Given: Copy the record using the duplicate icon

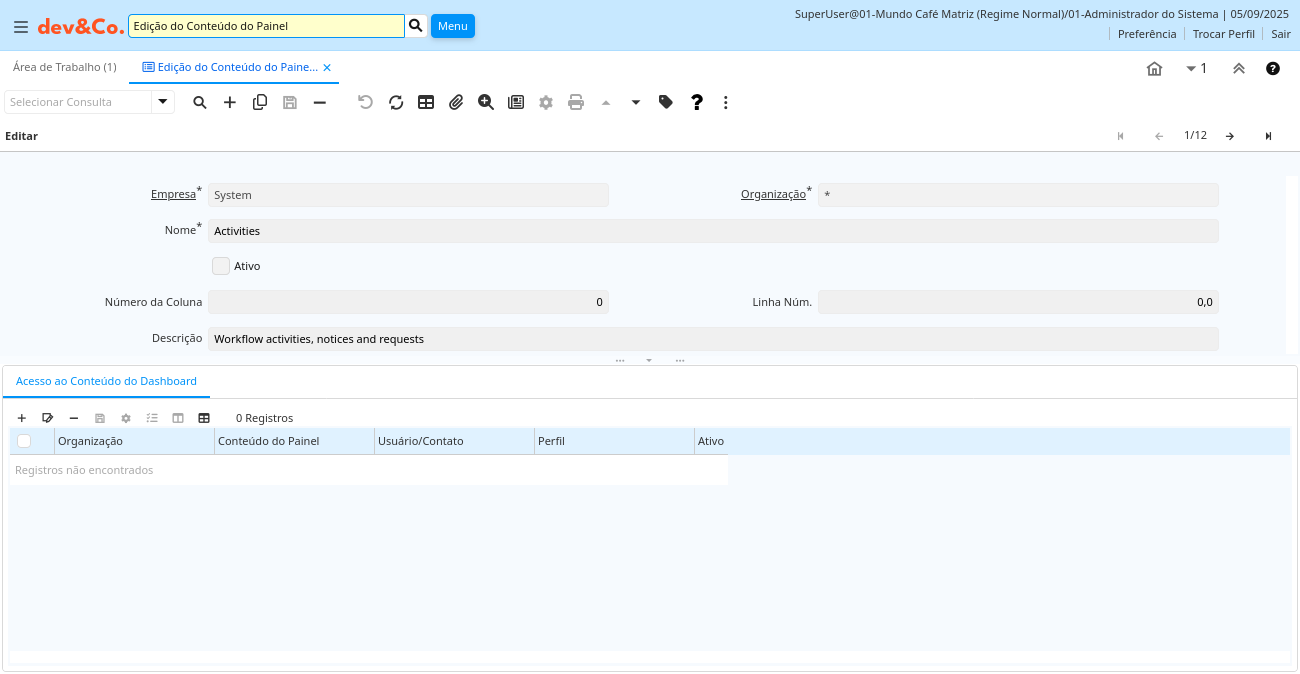Looking at the screenshot, I should tap(260, 102).
